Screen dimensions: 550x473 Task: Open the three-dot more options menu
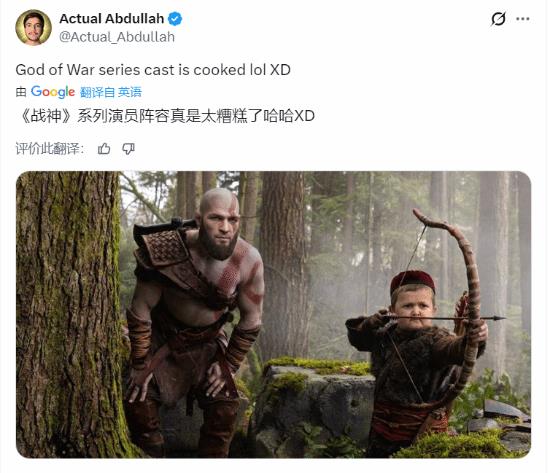523,19
